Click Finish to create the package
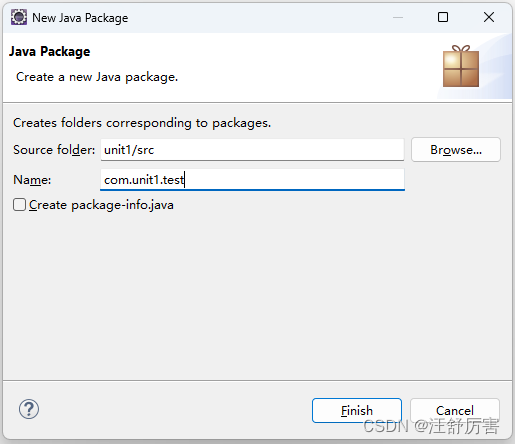The image size is (515, 444). click(357, 410)
